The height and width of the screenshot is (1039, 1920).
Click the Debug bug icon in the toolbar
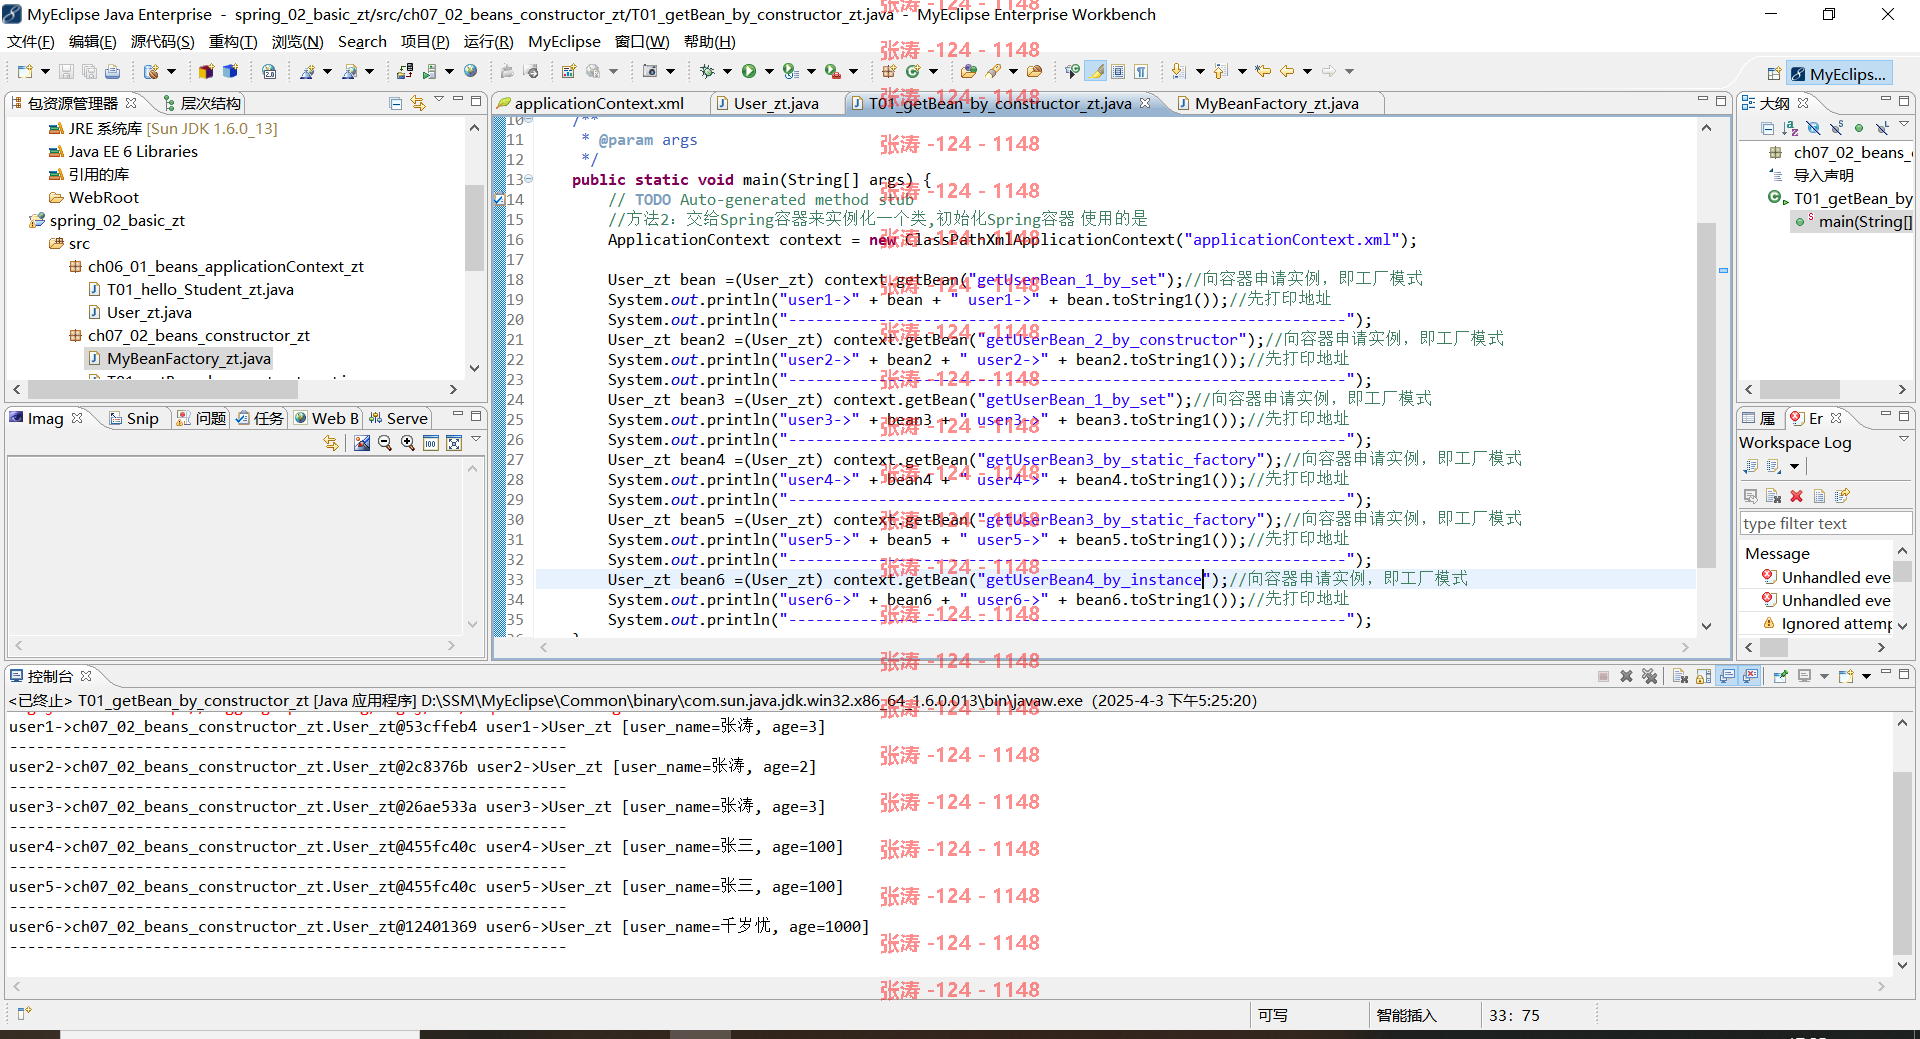707,71
